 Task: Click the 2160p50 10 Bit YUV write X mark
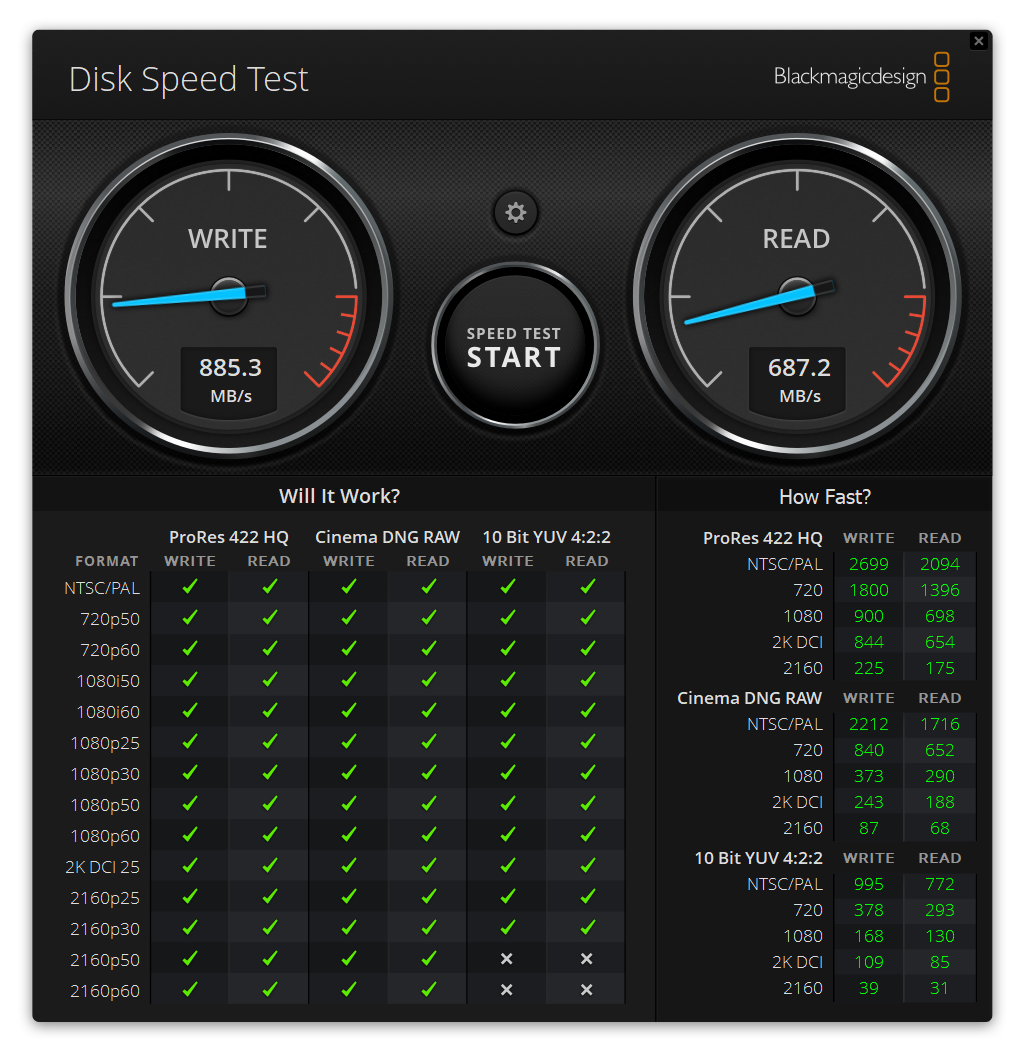pos(507,959)
